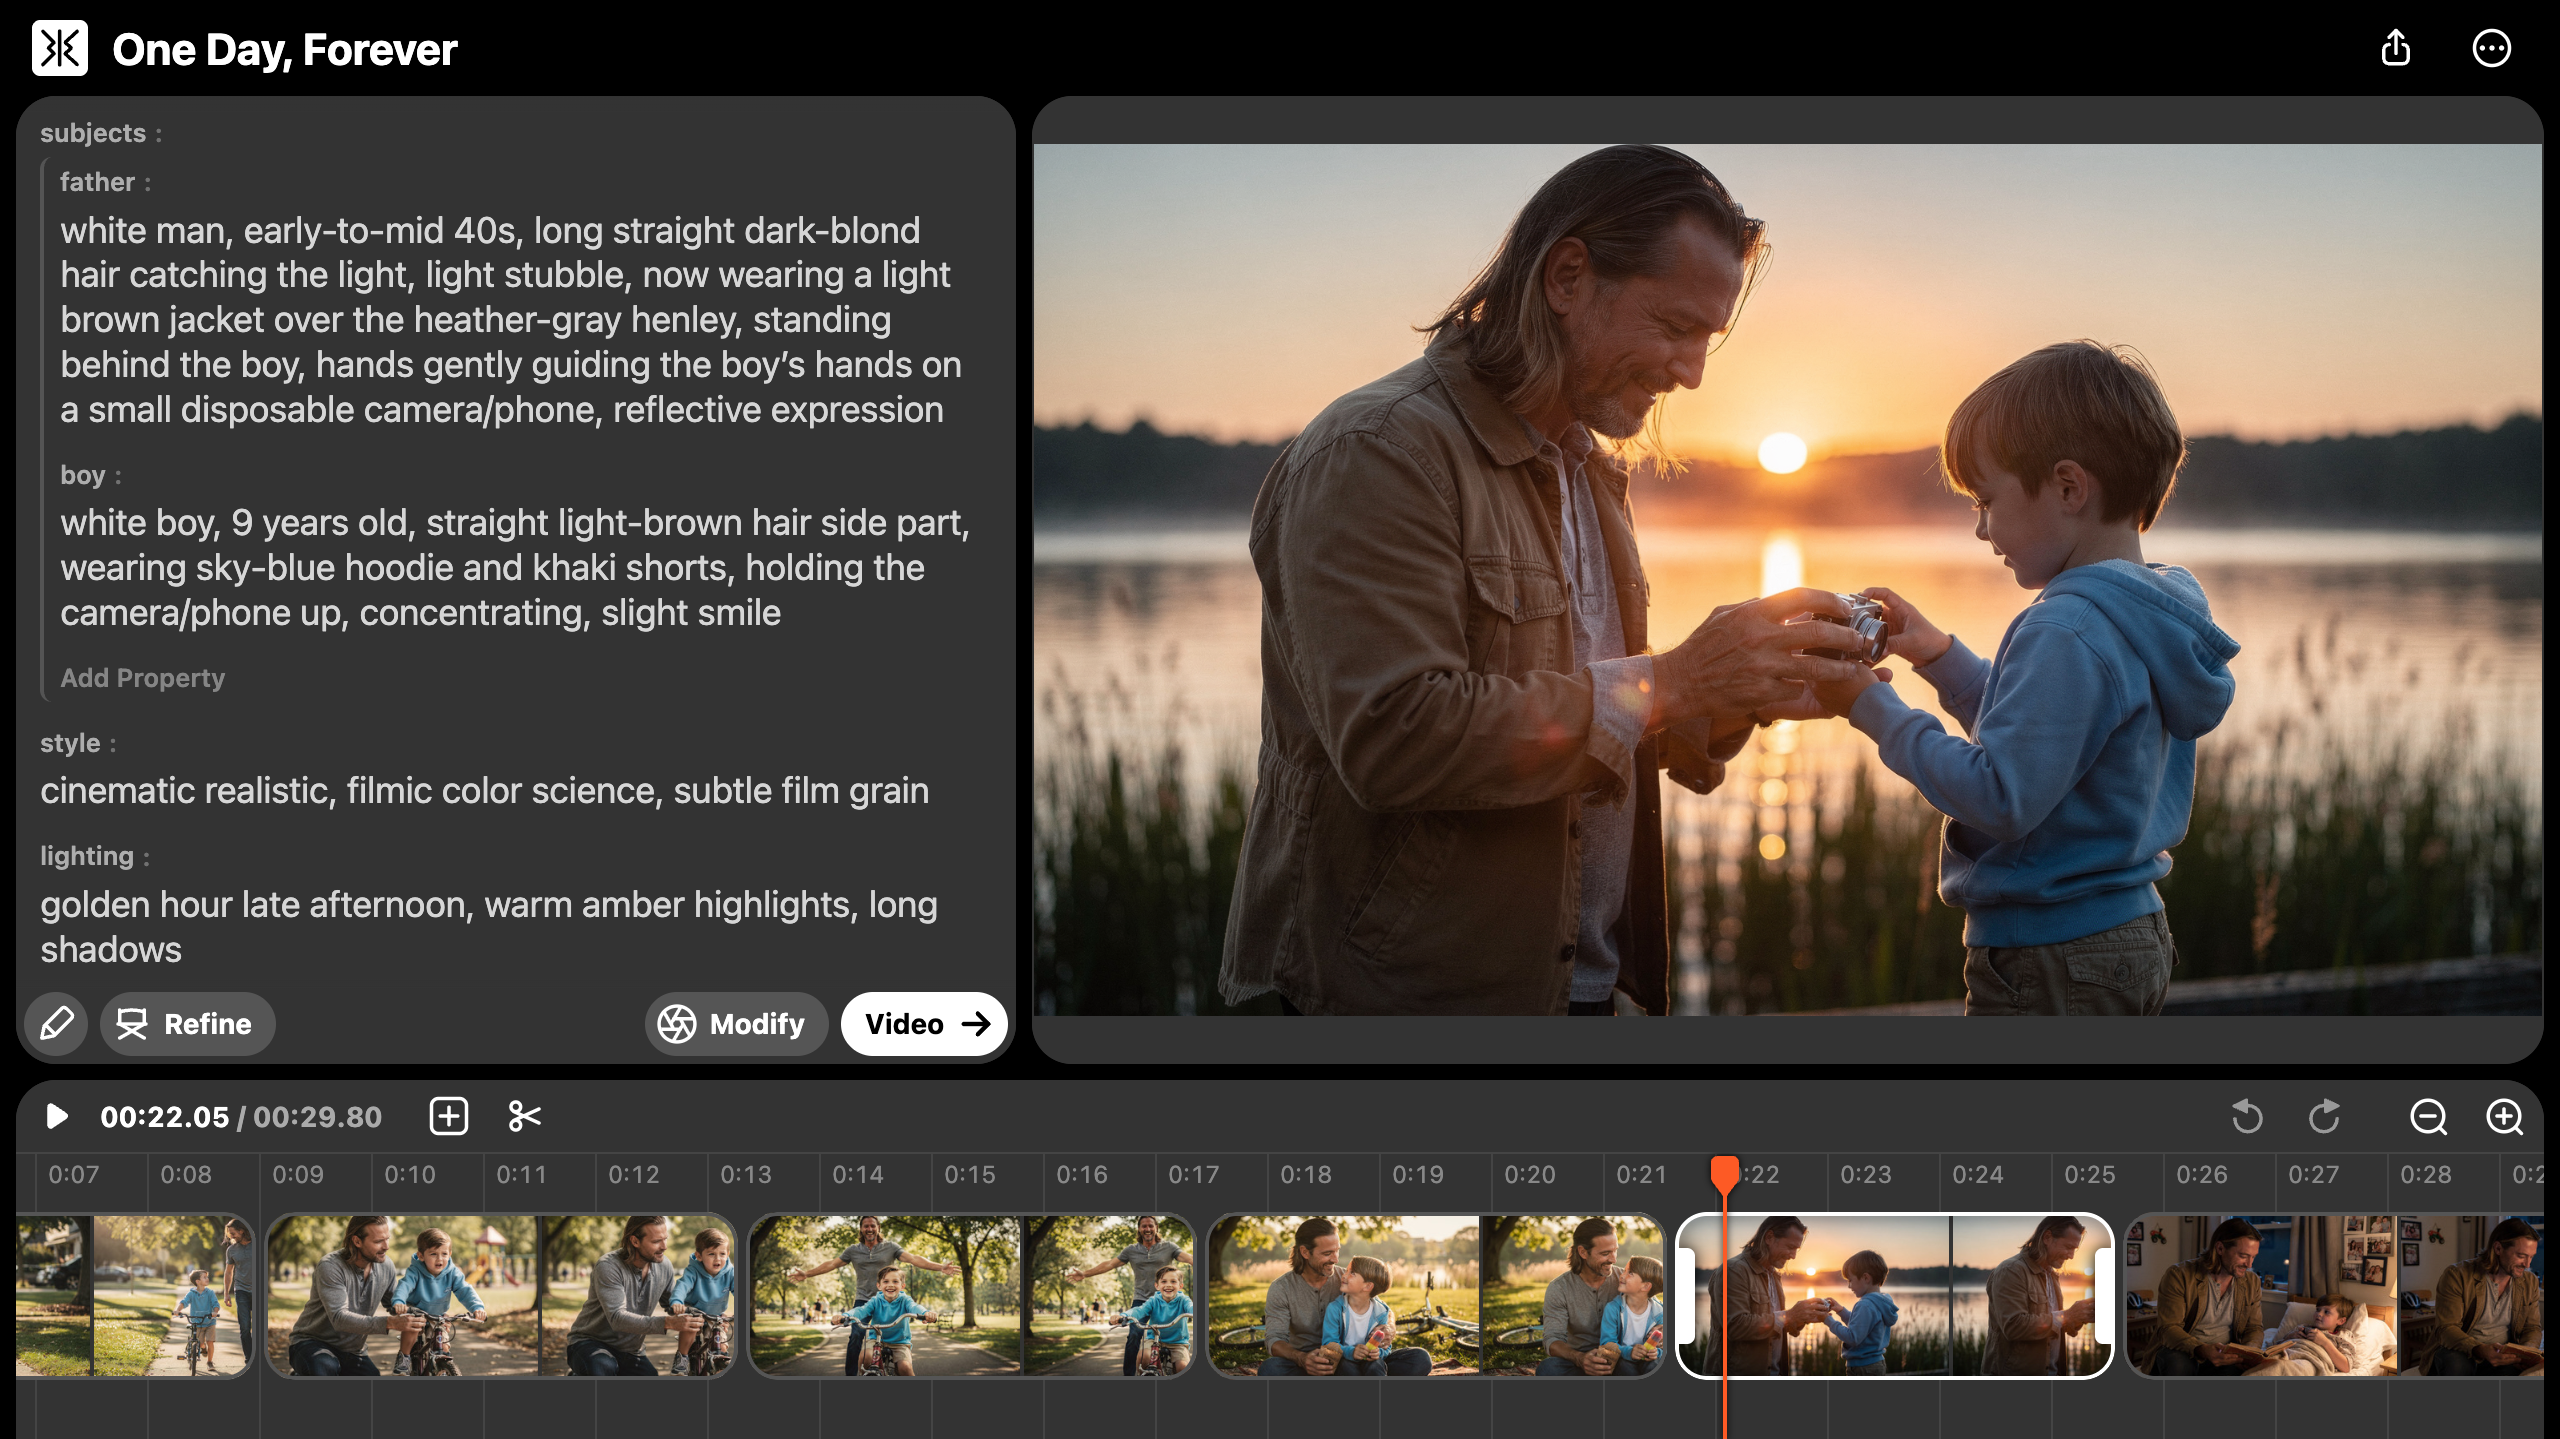Click the undo arrow icon
Viewport: 2560px width, 1439px height.
point(2247,1116)
